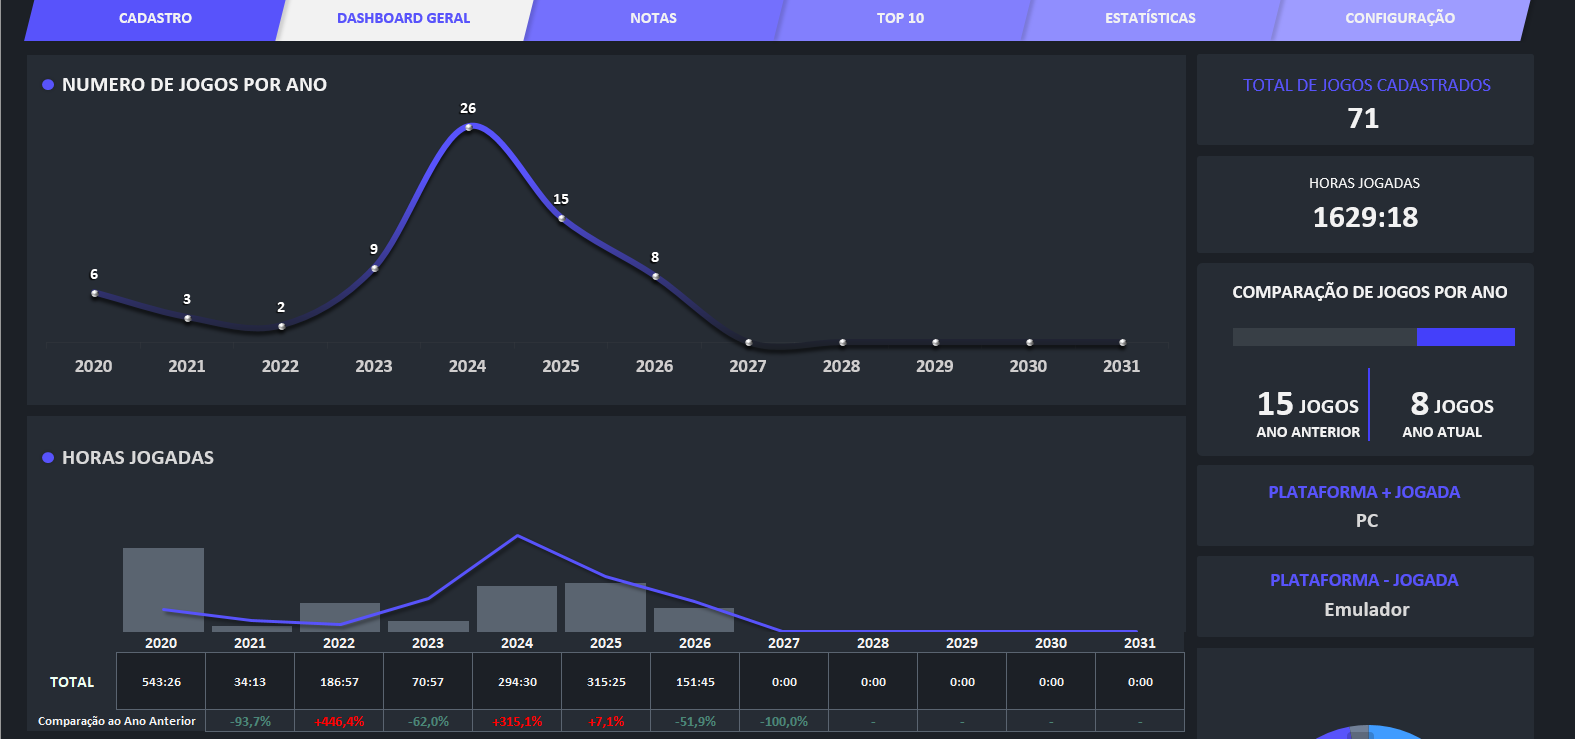Click the 2025 hours bar
Screen dimensions: 1575x739
[605, 607]
